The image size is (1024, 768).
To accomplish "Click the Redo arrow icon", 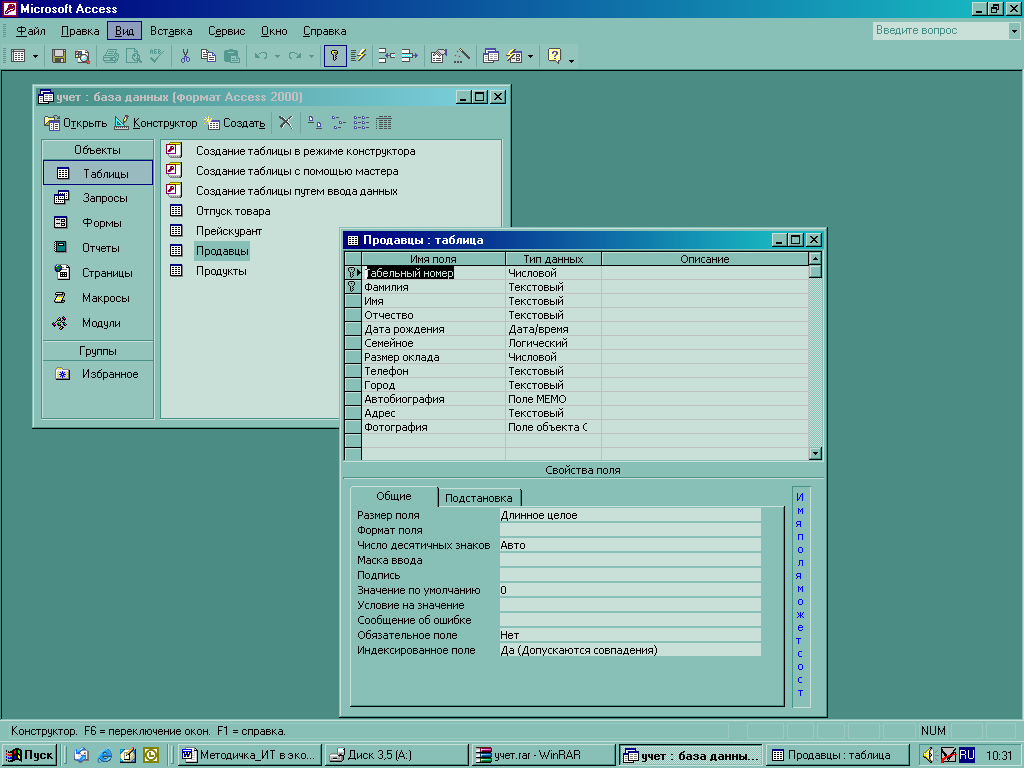I will pos(295,56).
